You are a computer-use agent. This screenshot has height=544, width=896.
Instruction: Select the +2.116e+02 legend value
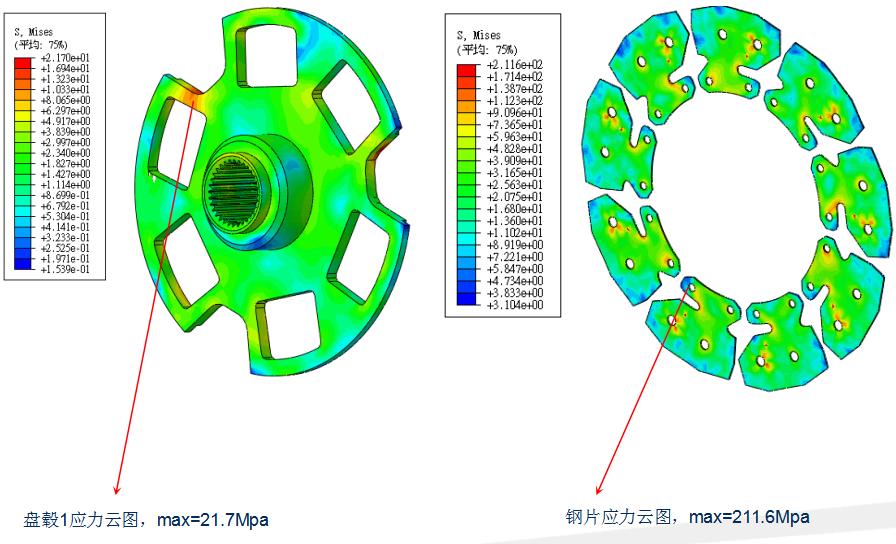tap(514, 65)
